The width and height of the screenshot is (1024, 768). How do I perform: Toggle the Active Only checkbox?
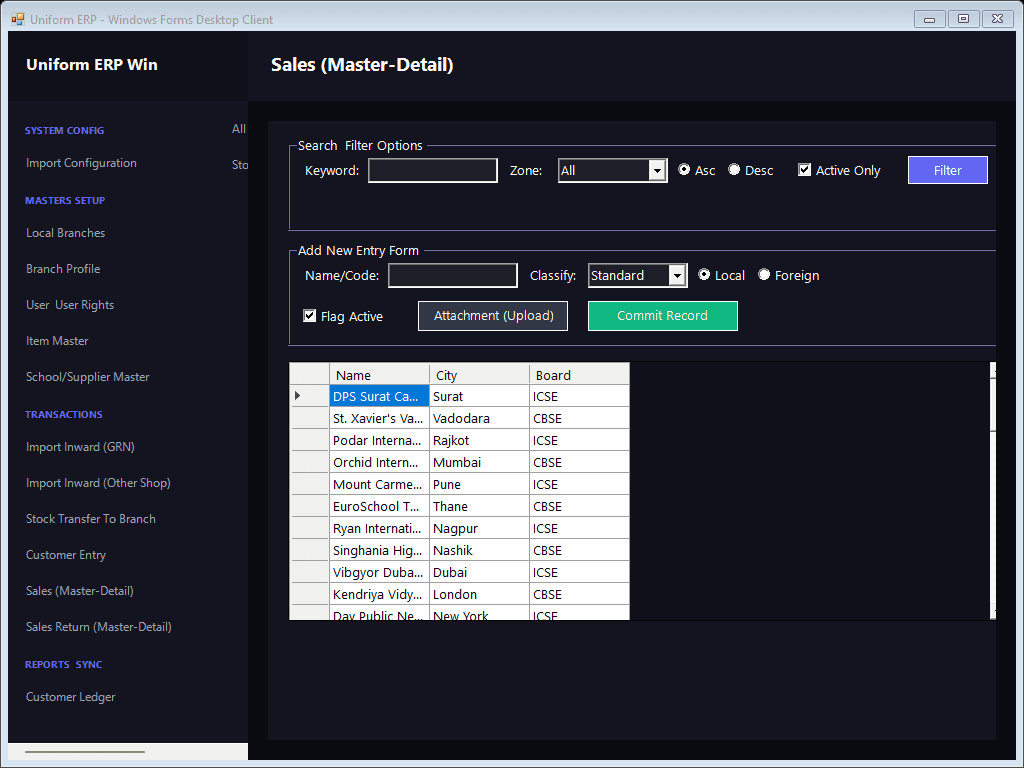click(x=805, y=170)
